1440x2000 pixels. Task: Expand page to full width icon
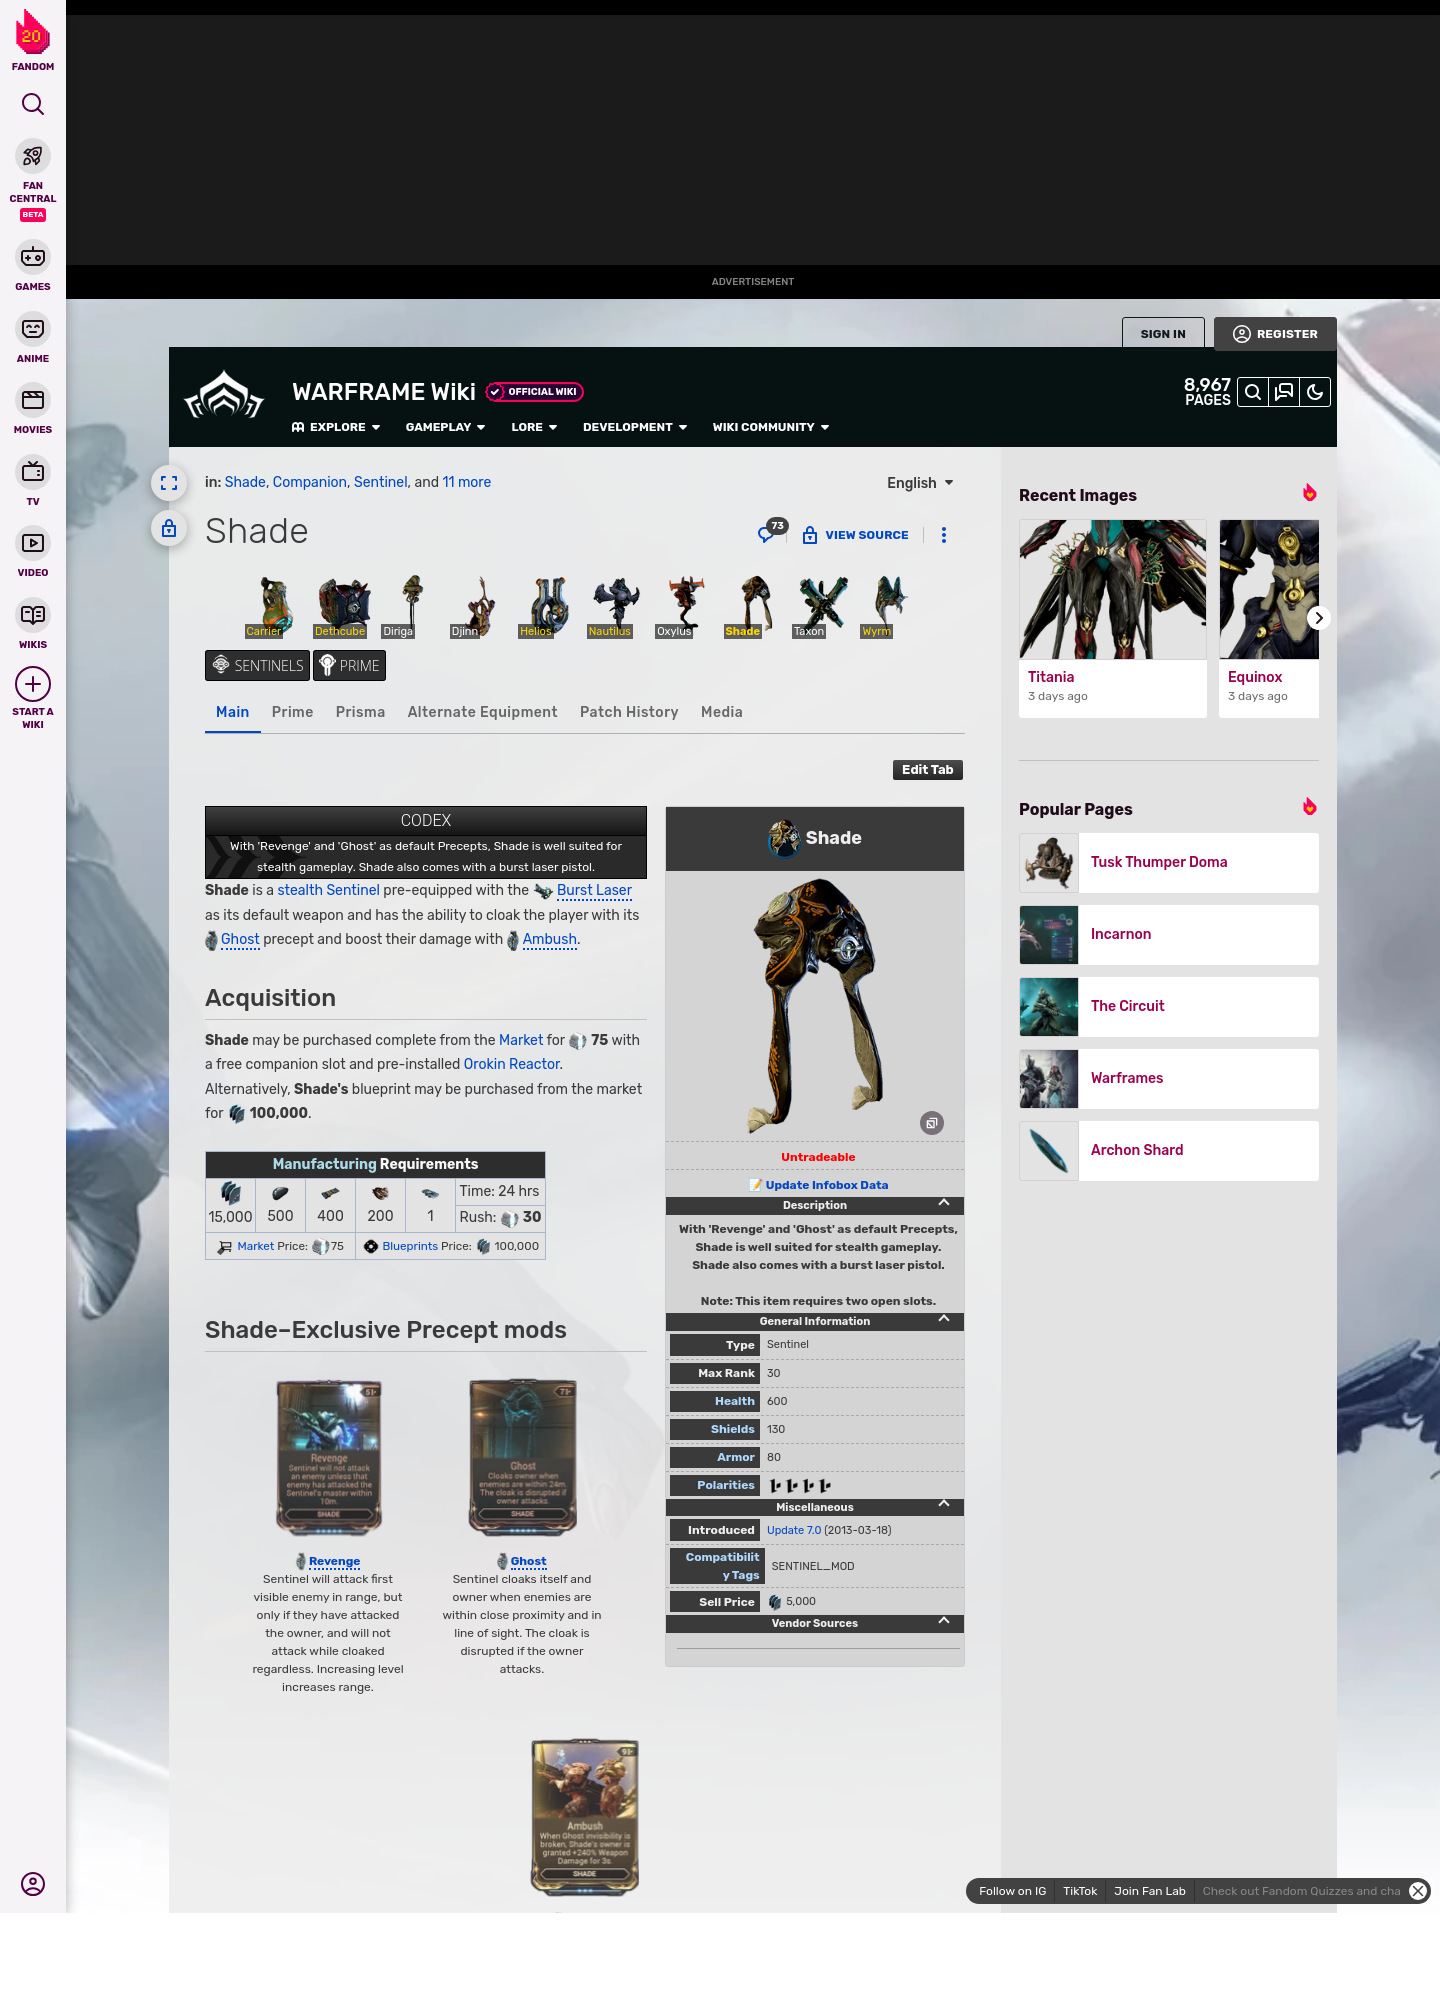(x=169, y=483)
